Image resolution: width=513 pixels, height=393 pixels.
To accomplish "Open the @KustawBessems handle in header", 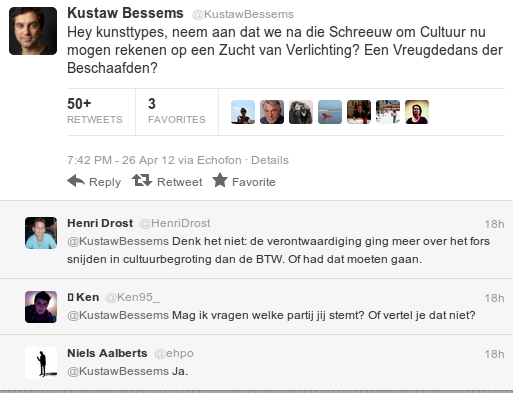I will coord(243,14).
